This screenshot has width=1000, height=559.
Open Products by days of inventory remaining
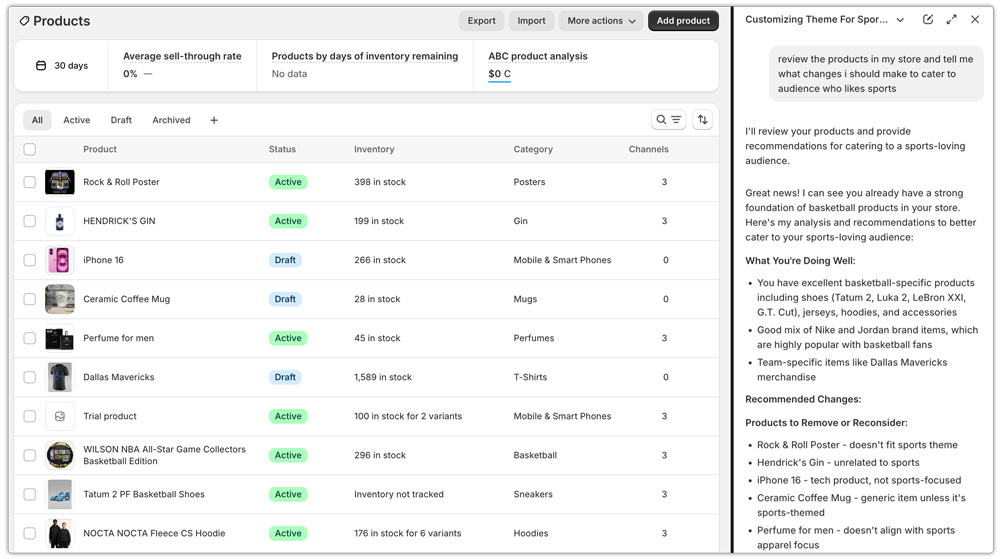[365, 56]
